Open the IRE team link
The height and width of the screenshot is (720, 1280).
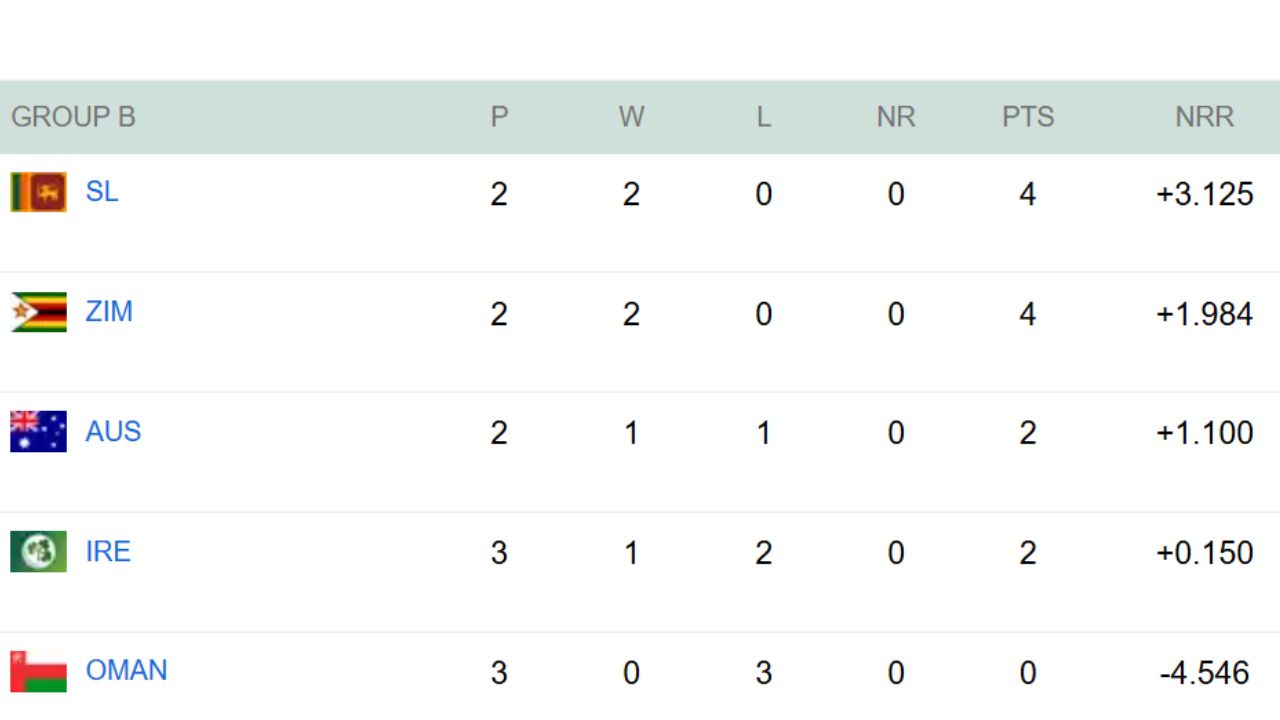tap(108, 552)
